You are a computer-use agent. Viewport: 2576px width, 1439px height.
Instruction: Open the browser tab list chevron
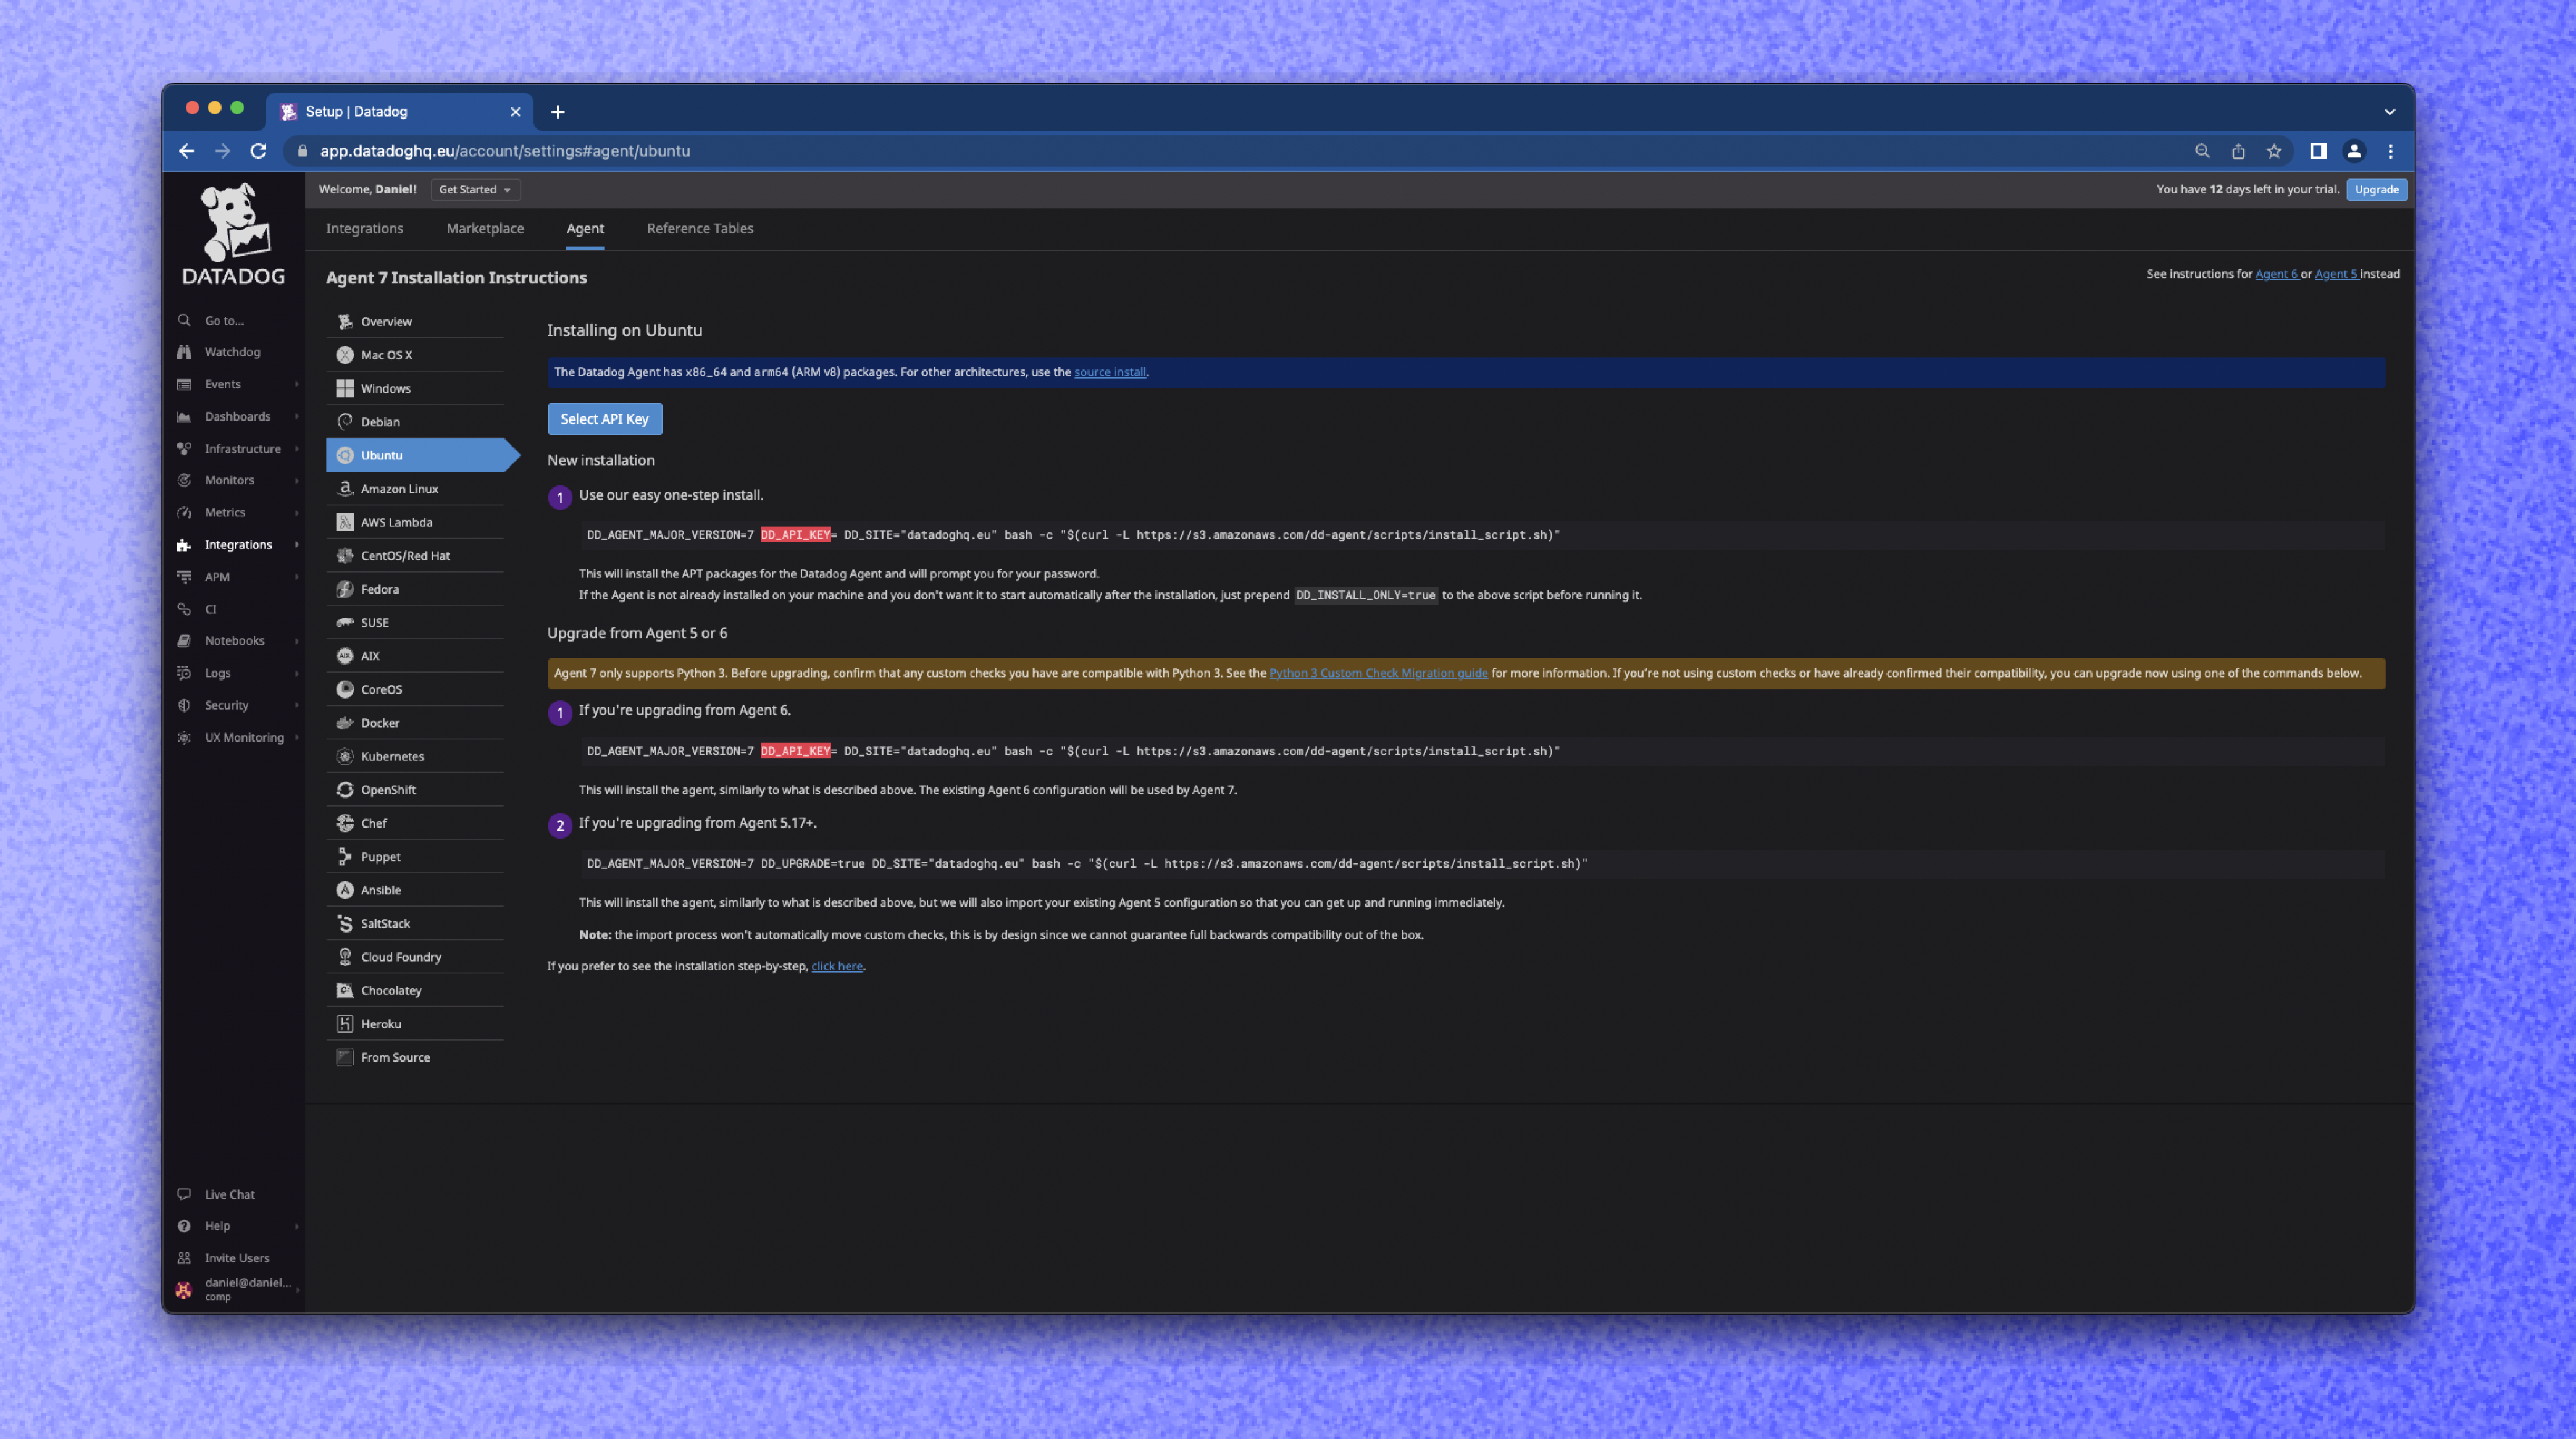(2390, 111)
